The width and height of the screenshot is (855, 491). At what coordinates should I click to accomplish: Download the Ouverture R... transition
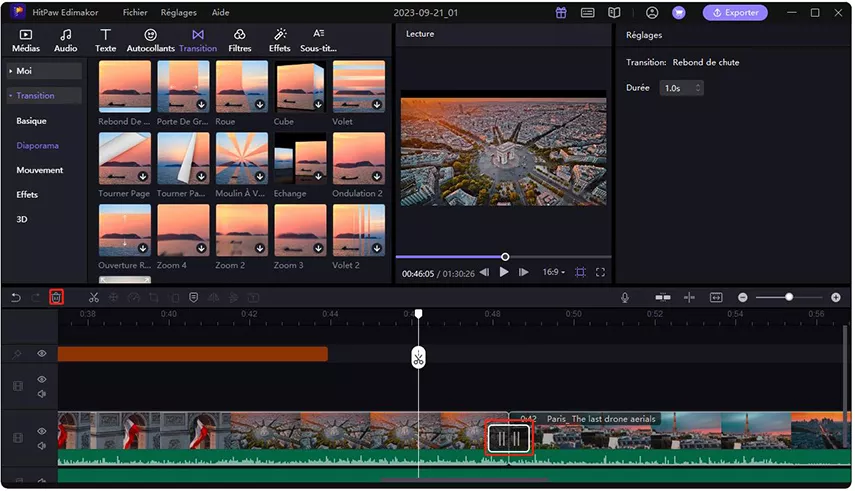143,248
